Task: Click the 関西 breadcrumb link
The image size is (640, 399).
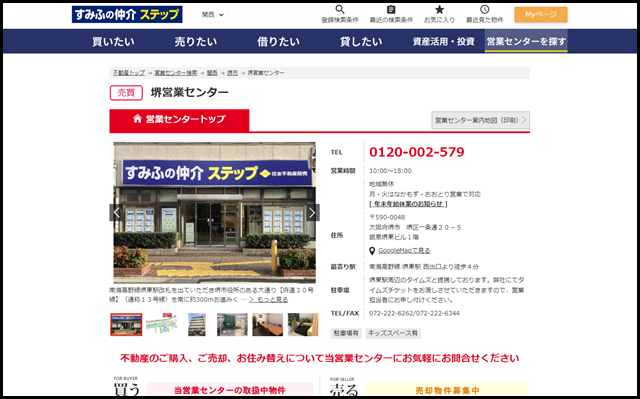Action: pyautogui.click(x=212, y=73)
